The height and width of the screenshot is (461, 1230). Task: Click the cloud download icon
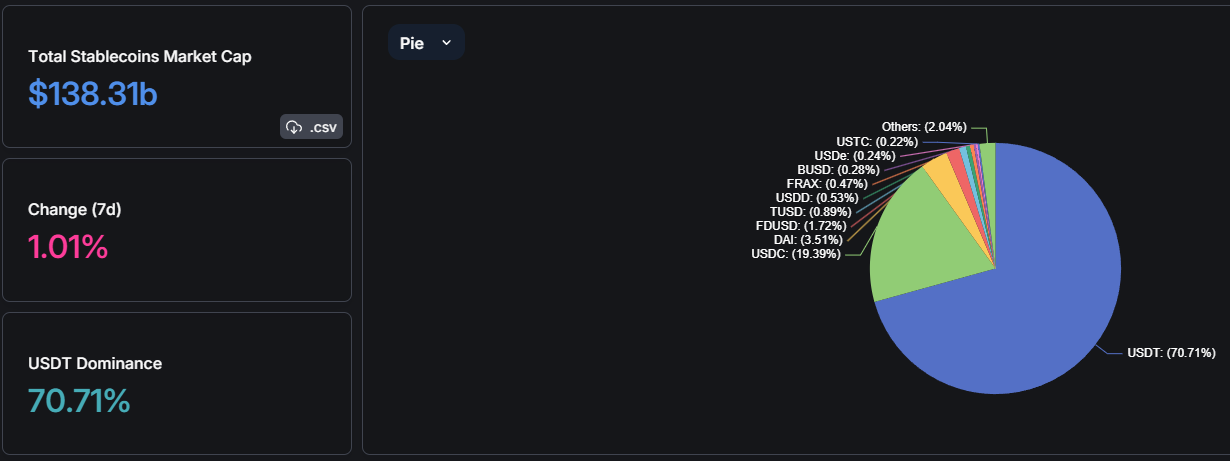click(294, 127)
